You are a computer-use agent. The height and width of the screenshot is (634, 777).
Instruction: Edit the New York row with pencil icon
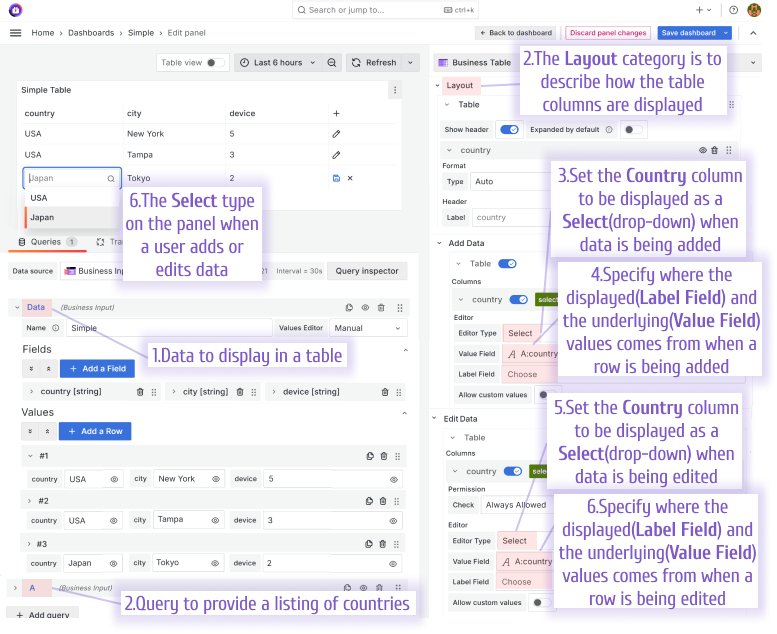point(336,134)
